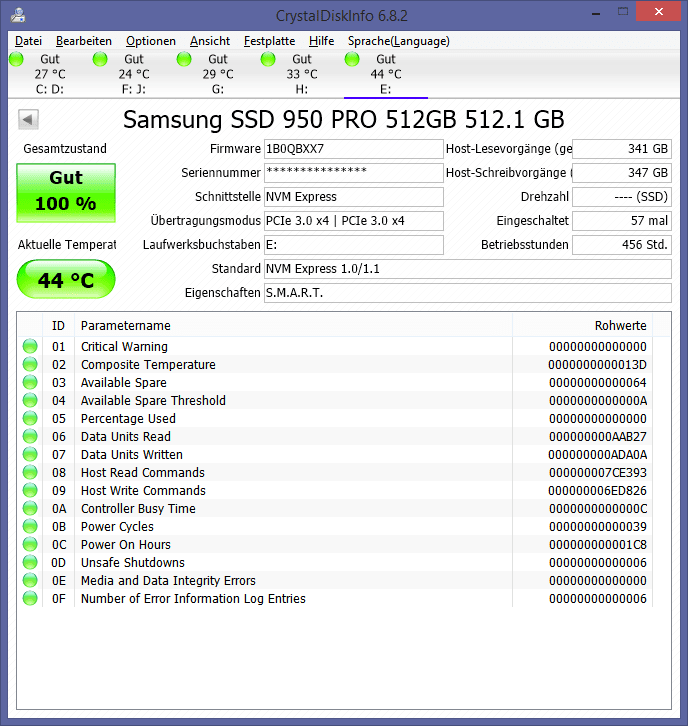
Task: Select the Power On Hours parameter name
Action: pyautogui.click(x=125, y=544)
